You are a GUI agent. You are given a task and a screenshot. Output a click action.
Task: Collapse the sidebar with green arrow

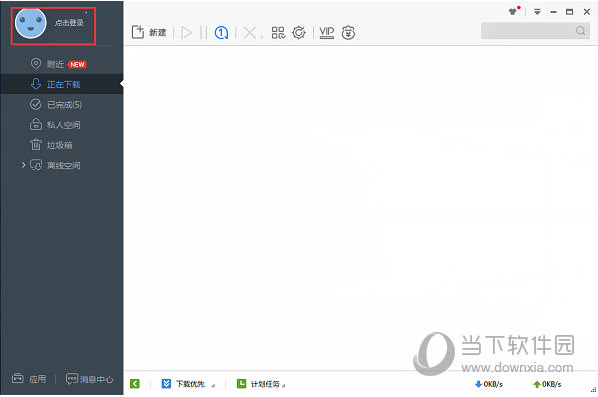(x=135, y=384)
